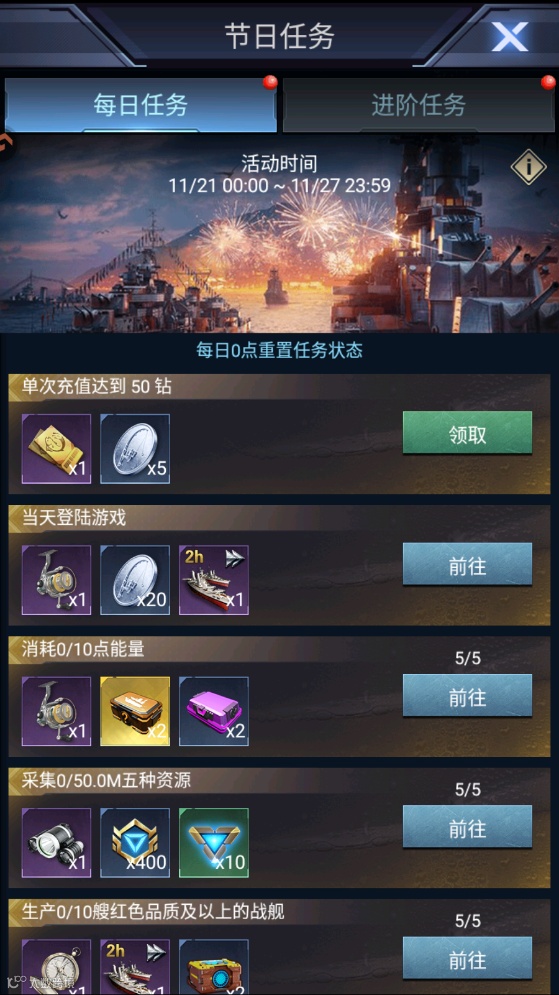Viewport: 559px width, 995px height.
Task: Close the 节日任务 panel with X
Action: coord(510,37)
